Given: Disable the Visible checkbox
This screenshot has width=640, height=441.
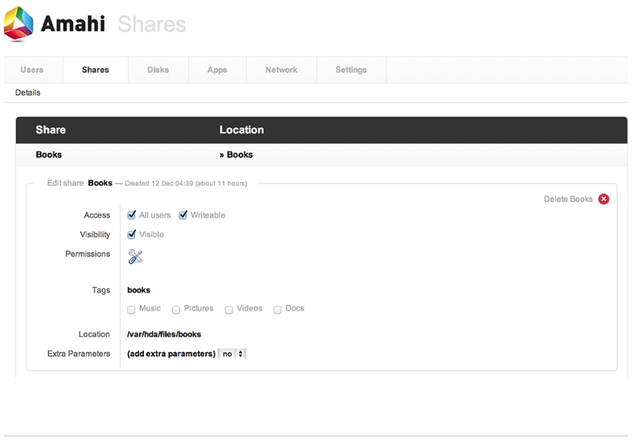Looking at the screenshot, I should click(x=132, y=234).
